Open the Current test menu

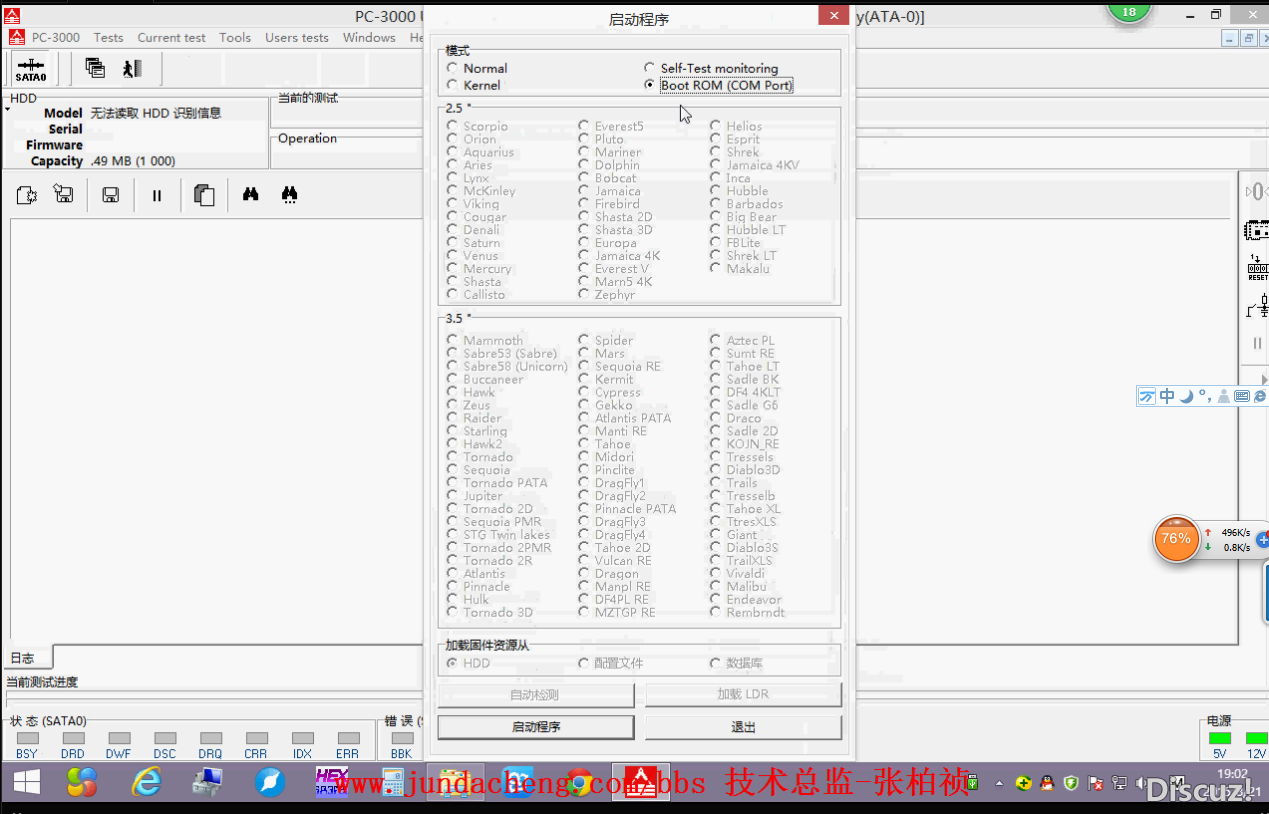point(172,38)
